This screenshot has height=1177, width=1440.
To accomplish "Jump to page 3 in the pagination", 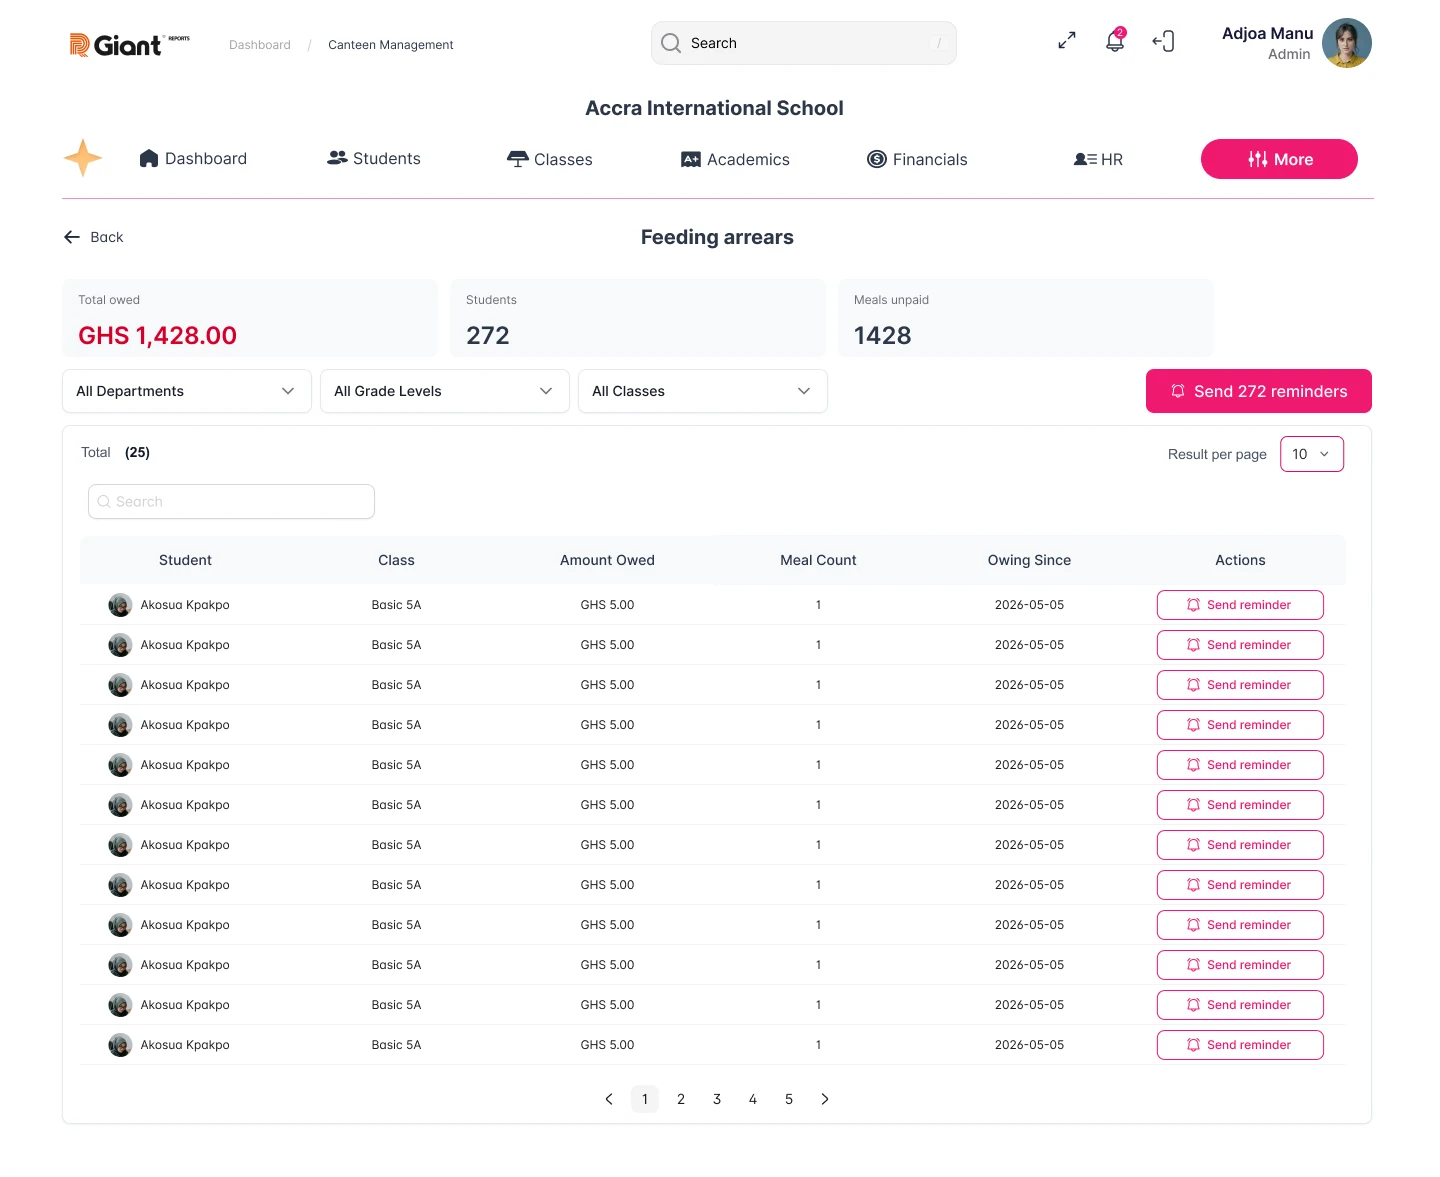I will (717, 1099).
